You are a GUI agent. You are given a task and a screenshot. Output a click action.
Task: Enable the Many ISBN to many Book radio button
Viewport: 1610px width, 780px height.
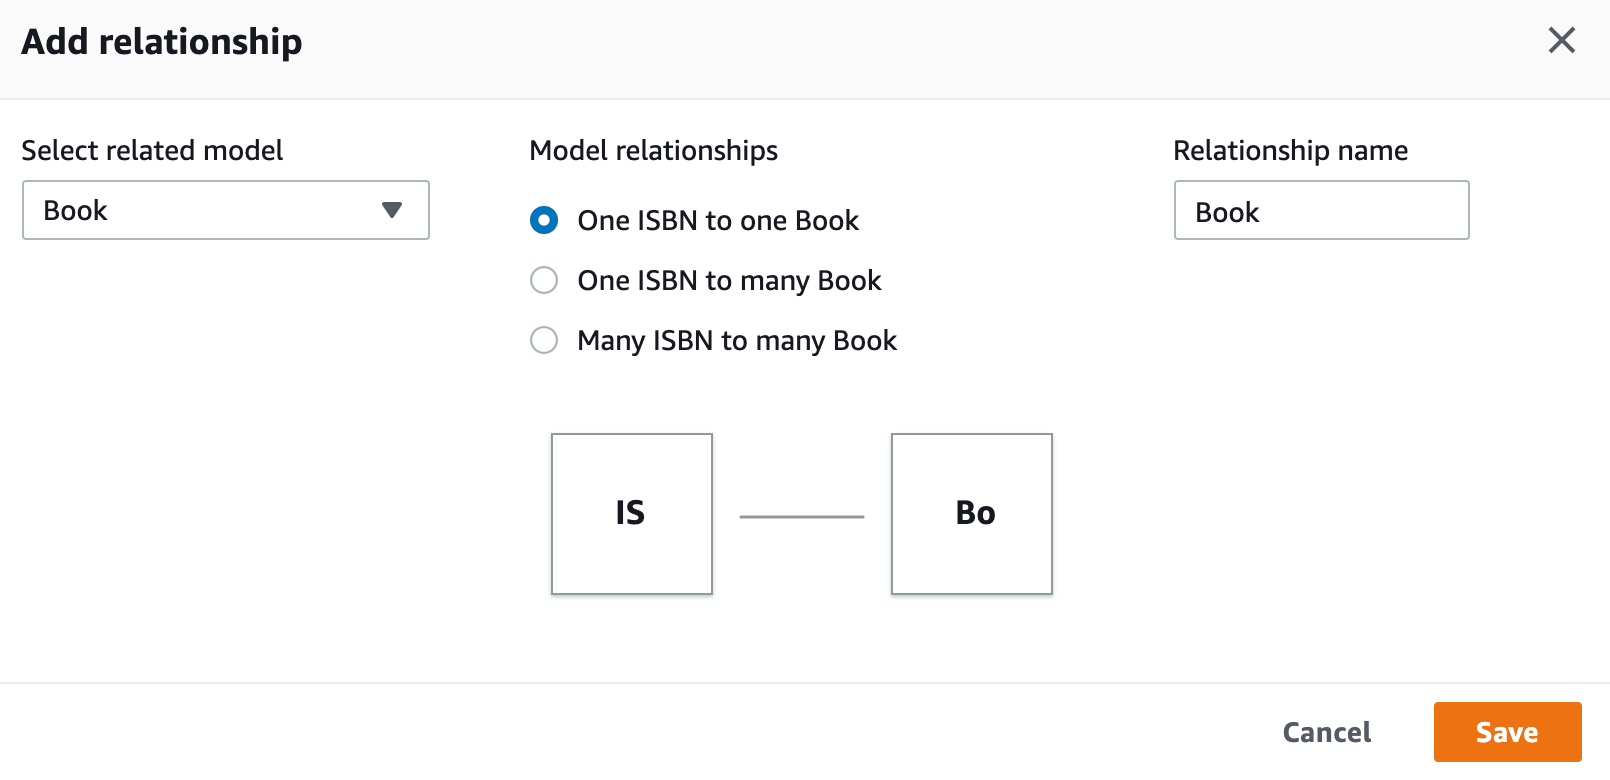click(x=544, y=340)
